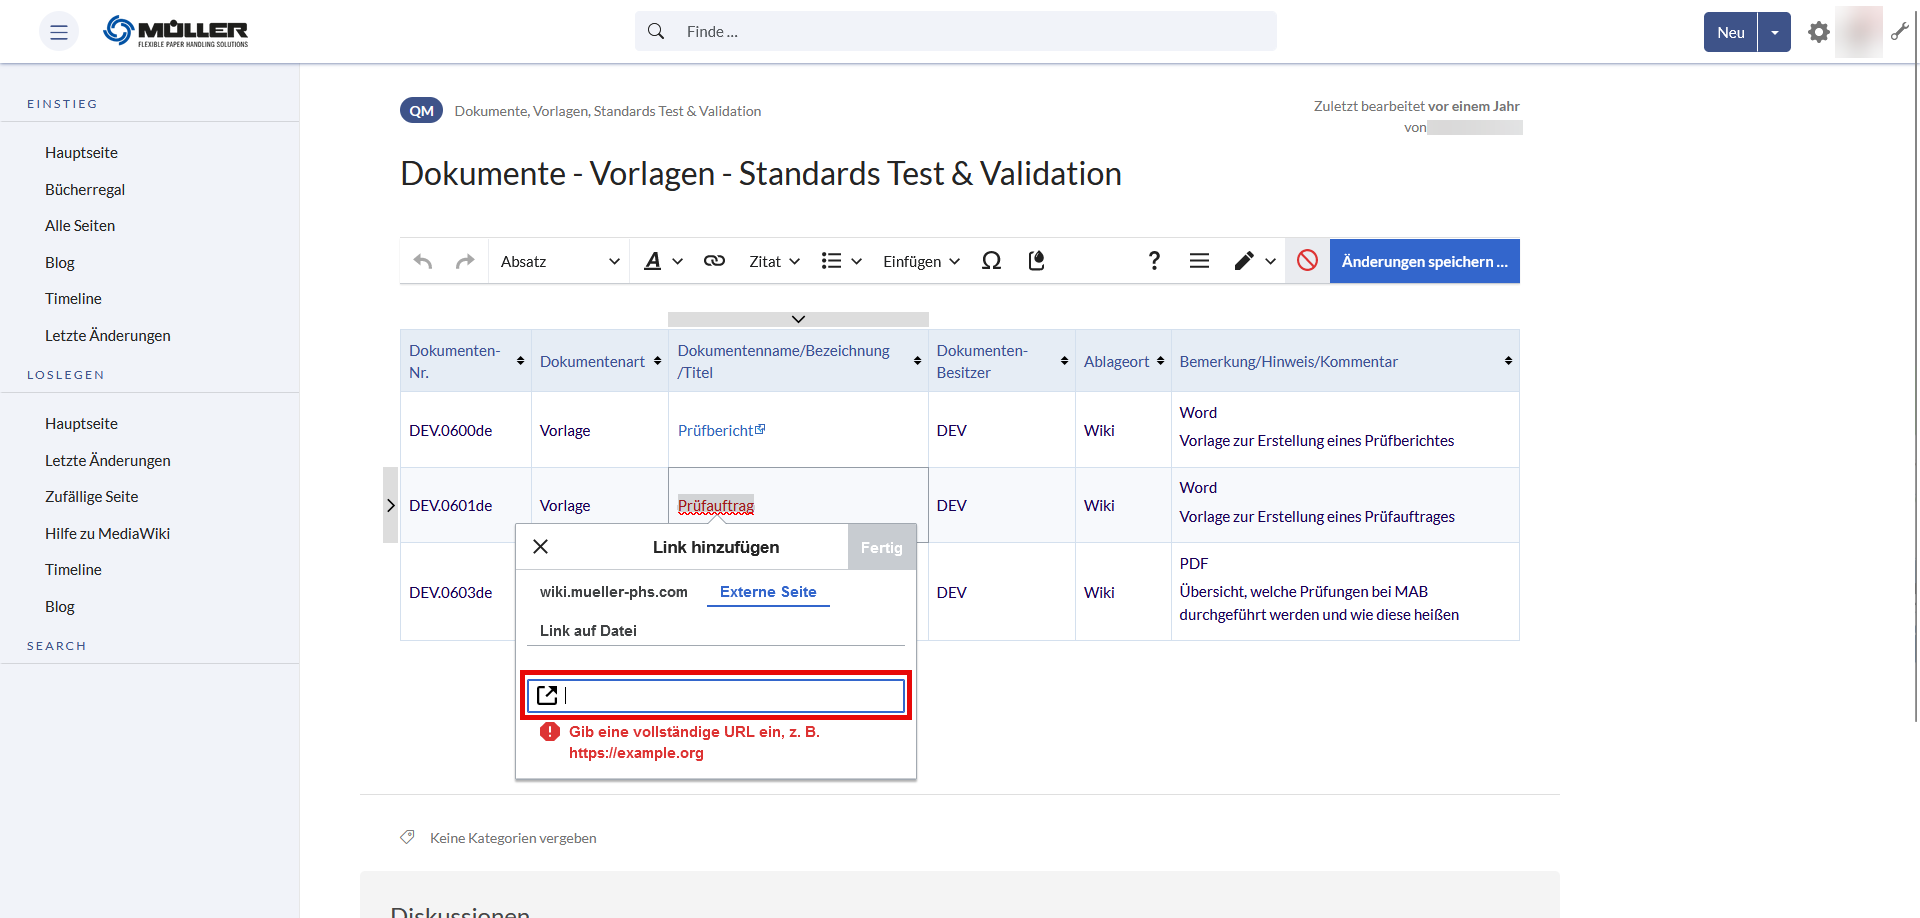This screenshot has width=1920, height=918.
Task: Close the Link hinzufügen dialog
Action: pos(541,547)
